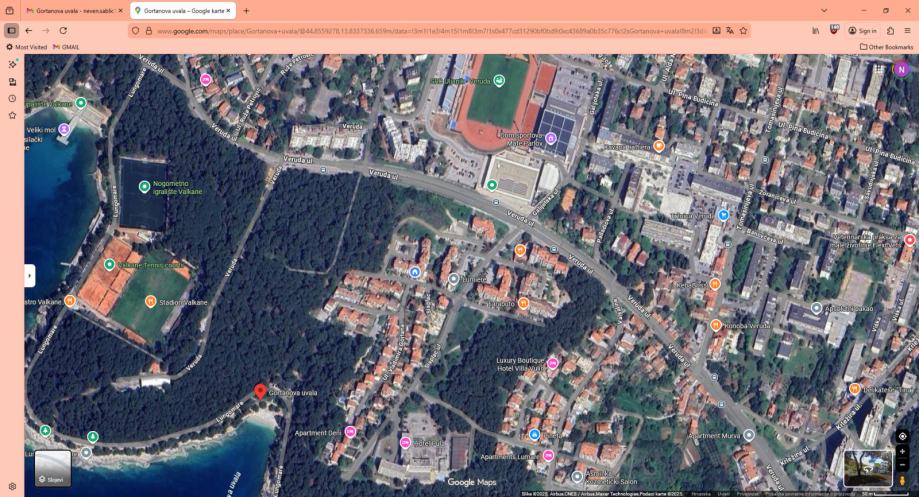This screenshot has width=919, height=497.
Task: Select the 'Gortanova uvala – Google karte' tab
Action: point(182,11)
